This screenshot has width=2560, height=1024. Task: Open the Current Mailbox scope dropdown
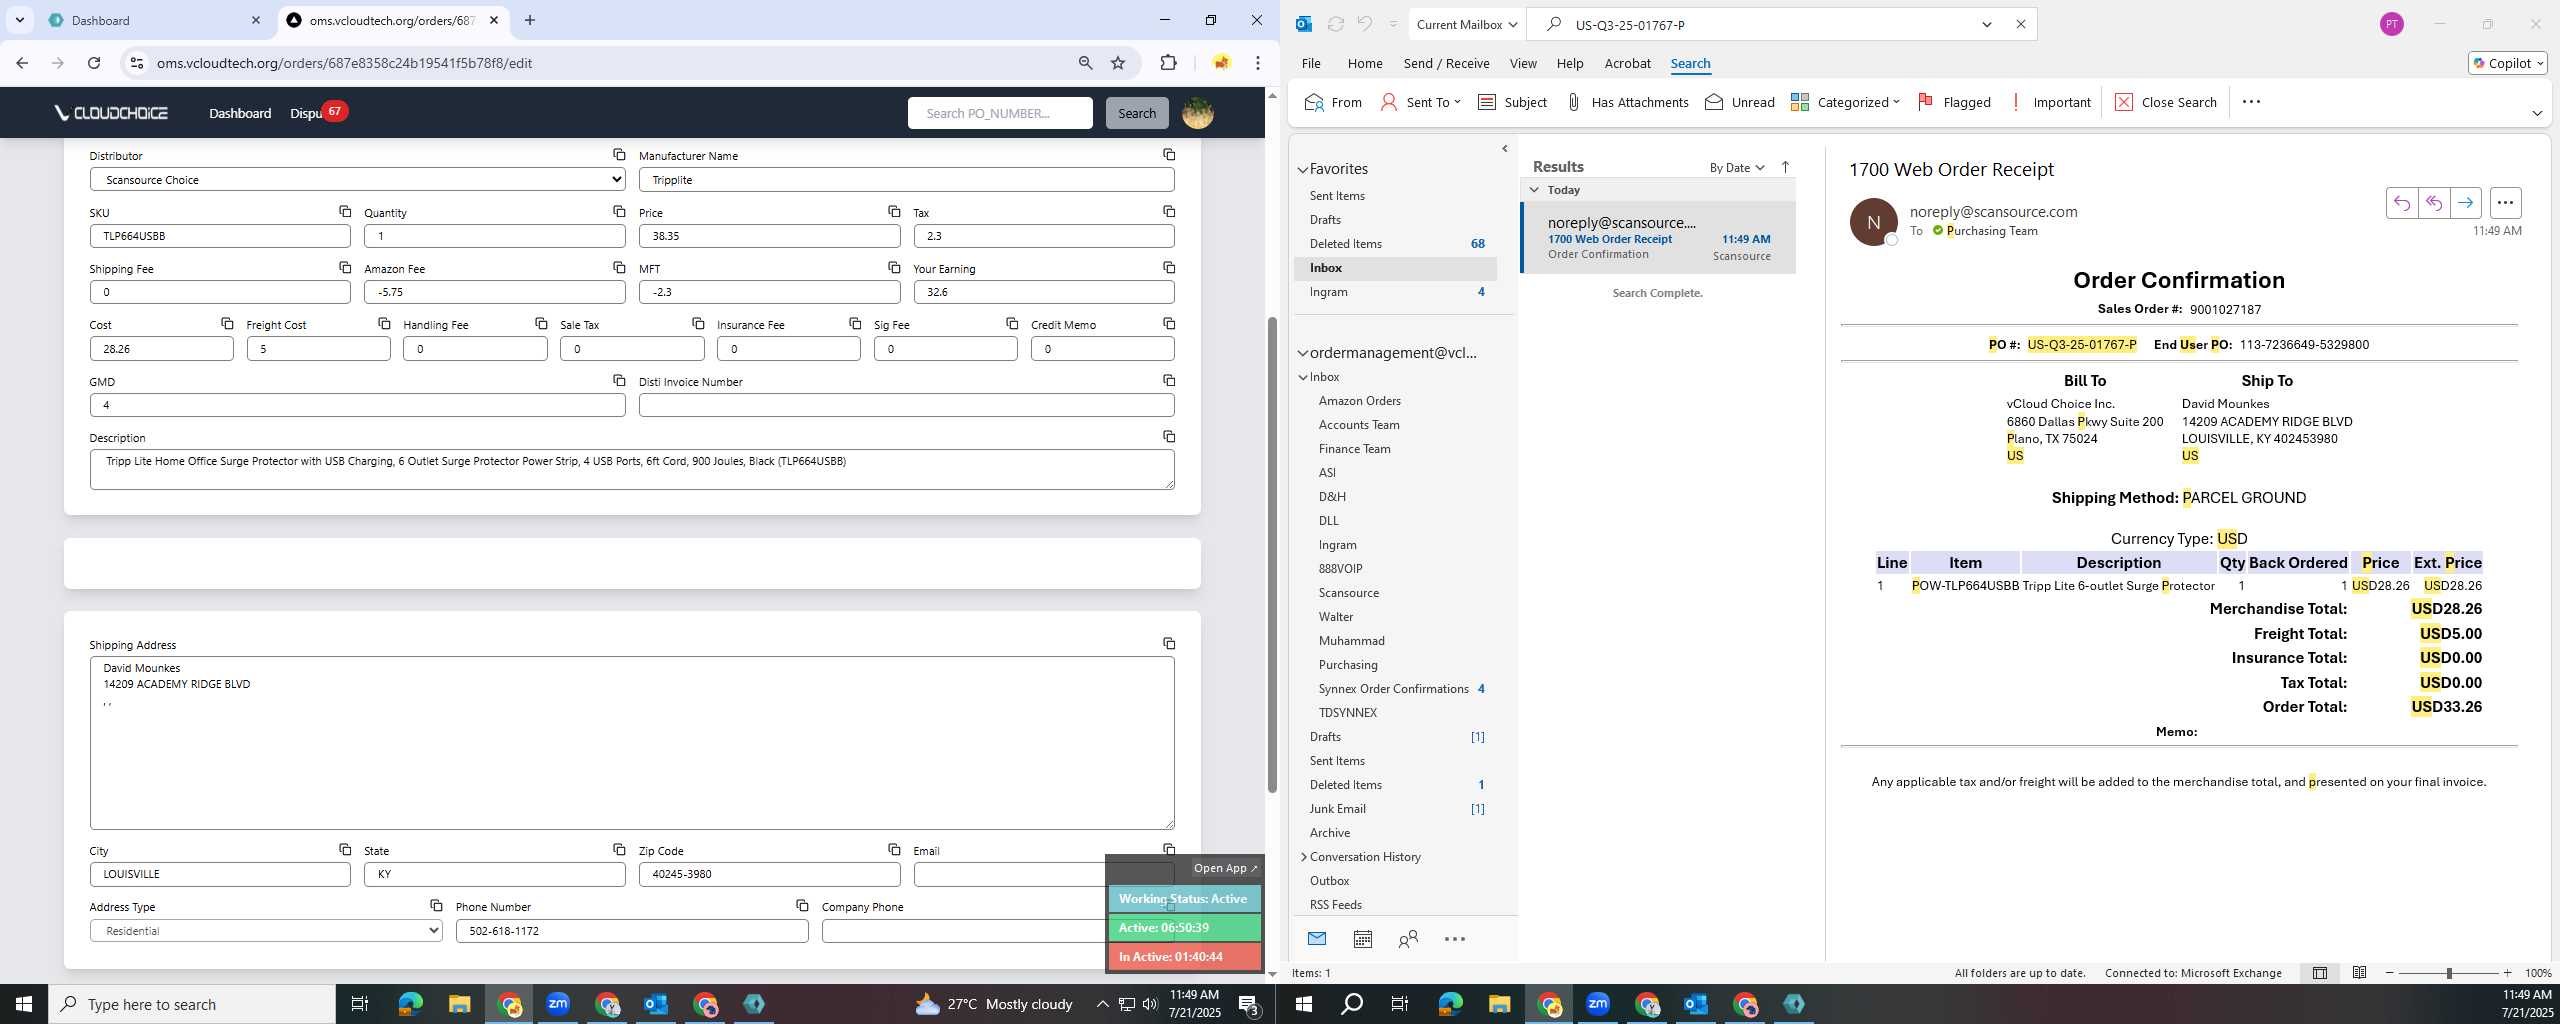[1467, 24]
